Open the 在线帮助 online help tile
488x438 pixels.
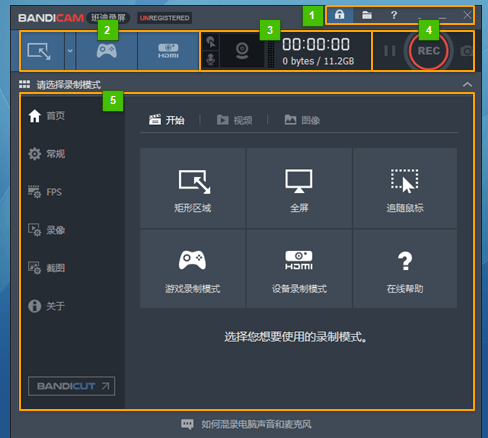(x=405, y=269)
